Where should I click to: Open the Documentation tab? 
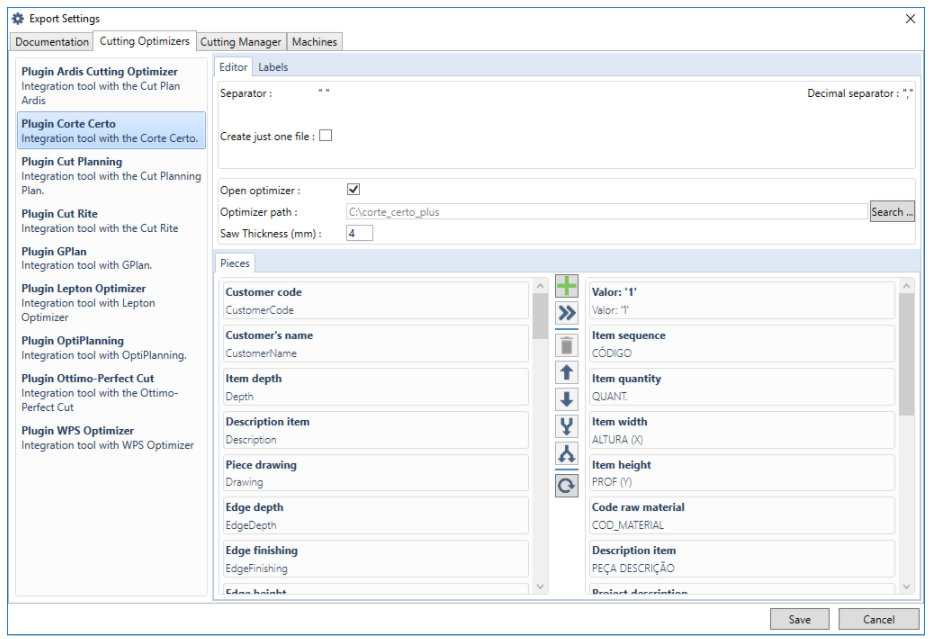[52, 42]
